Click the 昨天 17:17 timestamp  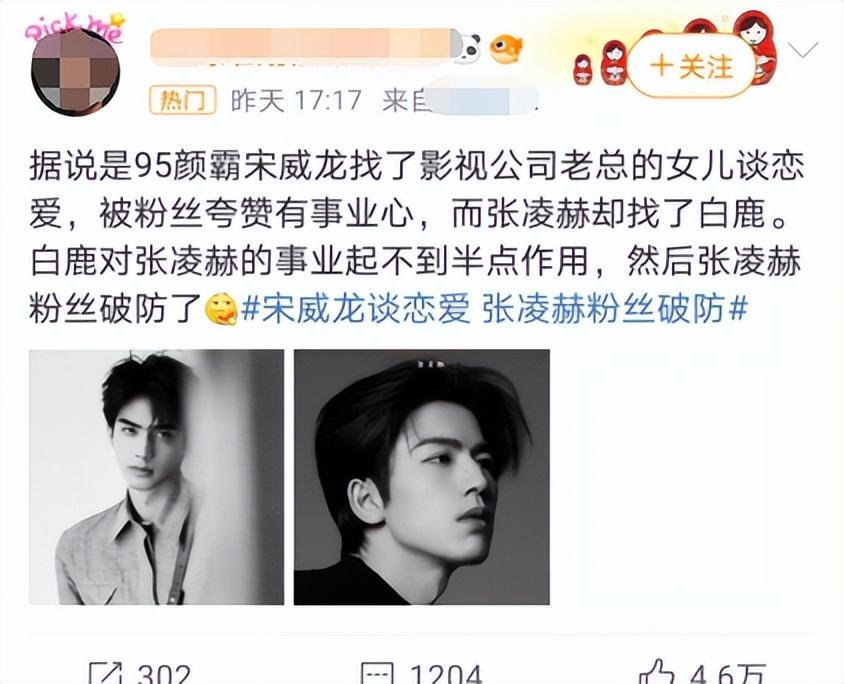pos(296,100)
